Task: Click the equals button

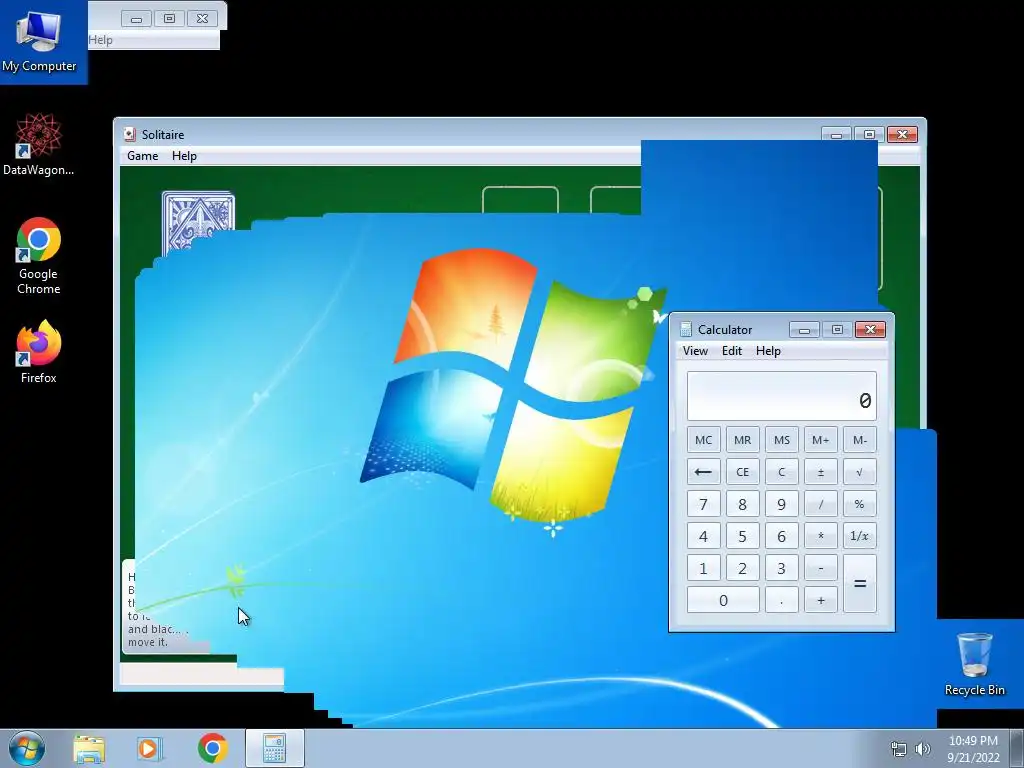Action: 860,584
